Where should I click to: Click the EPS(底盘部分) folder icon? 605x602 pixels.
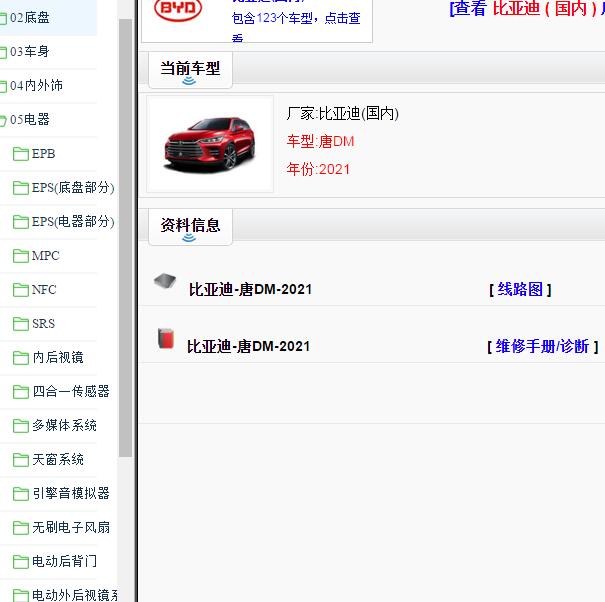click(20, 188)
